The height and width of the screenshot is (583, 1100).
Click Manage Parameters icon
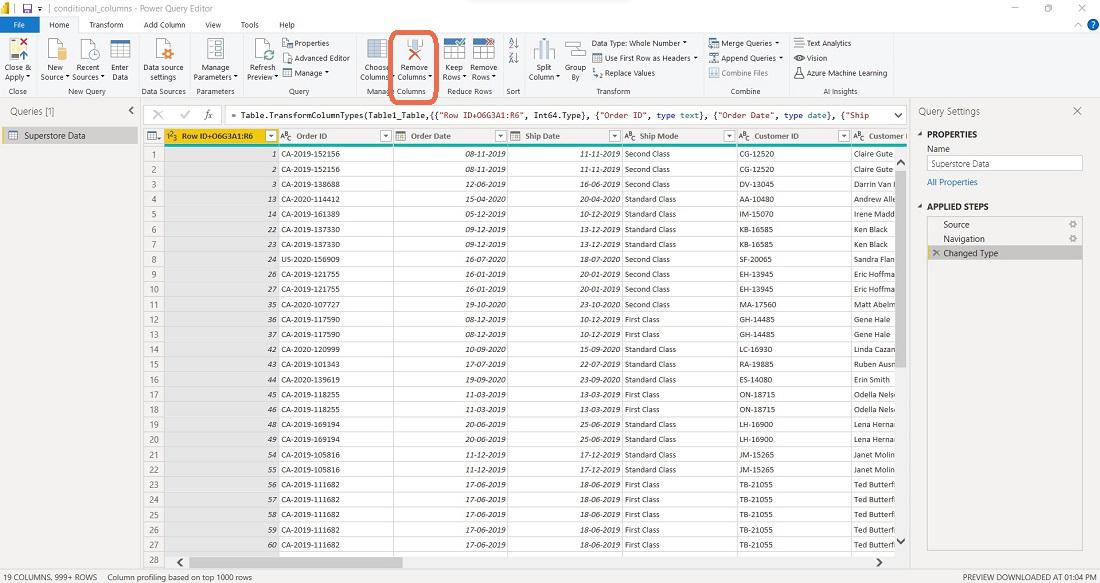pyautogui.click(x=215, y=51)
